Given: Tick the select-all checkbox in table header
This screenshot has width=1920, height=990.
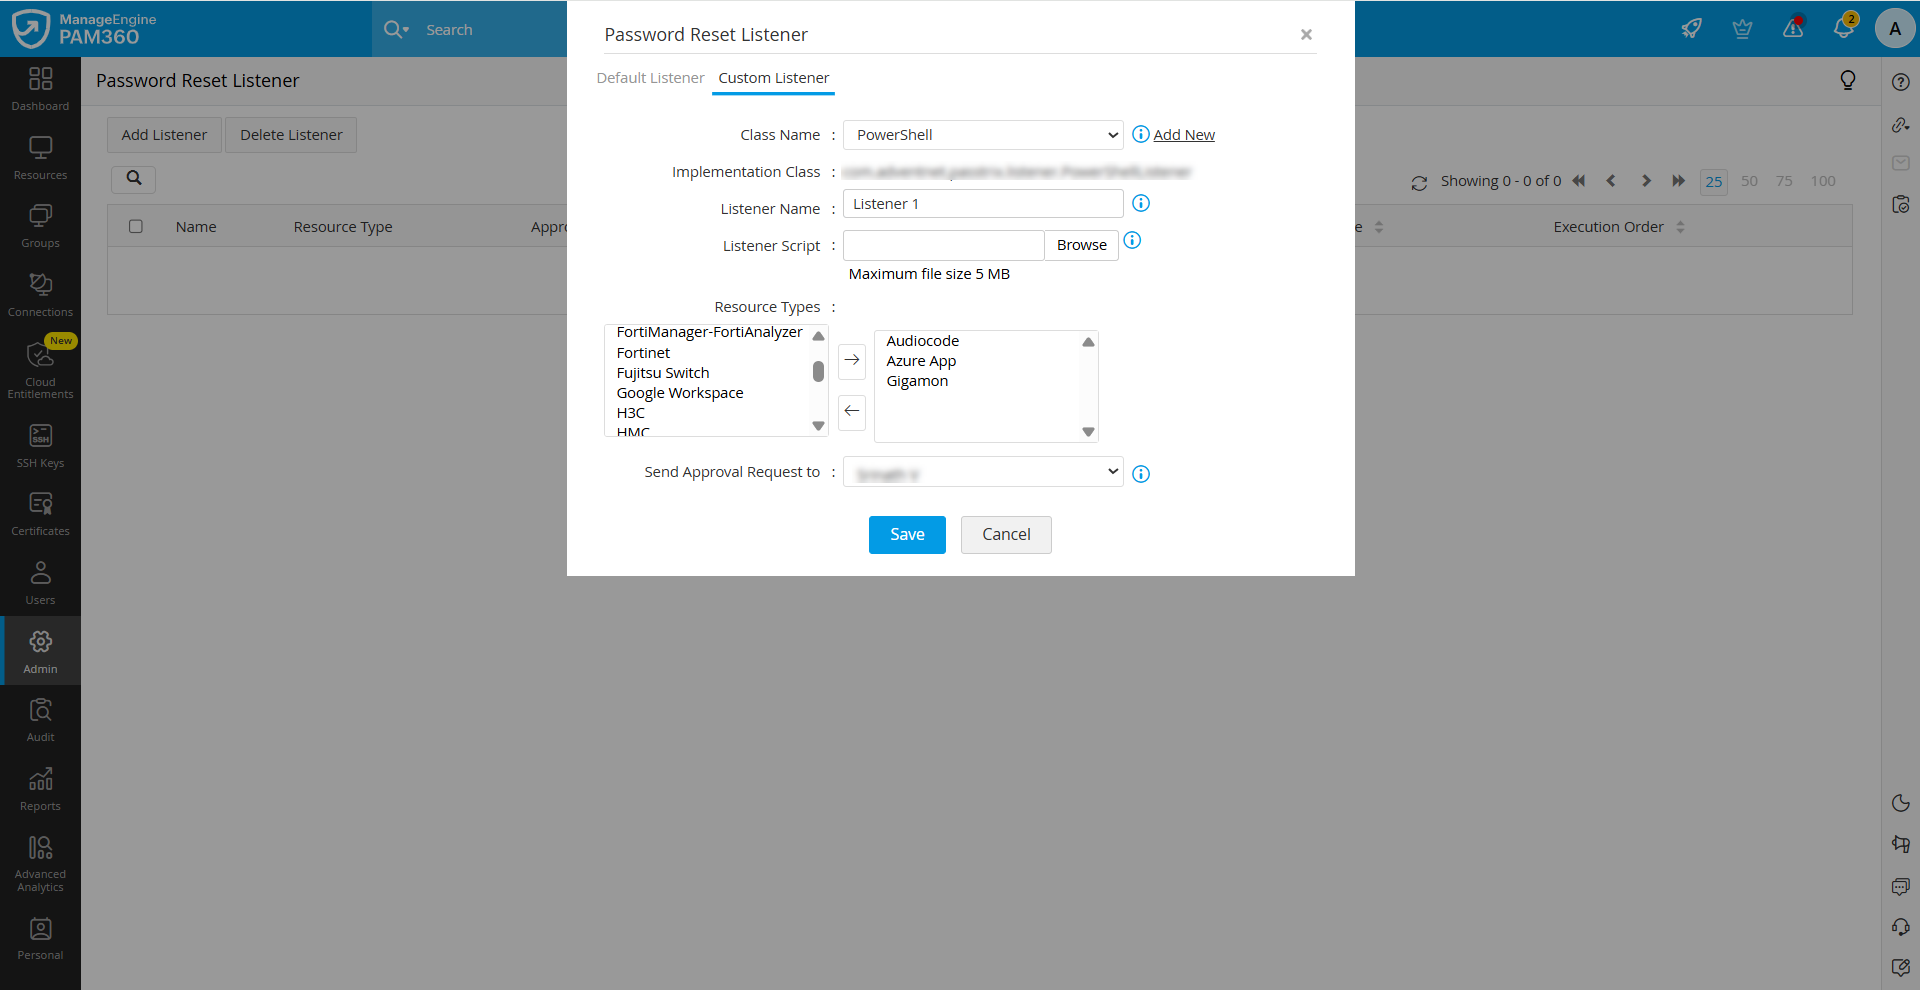Looking at the screenshot, I should click(136, 227).
